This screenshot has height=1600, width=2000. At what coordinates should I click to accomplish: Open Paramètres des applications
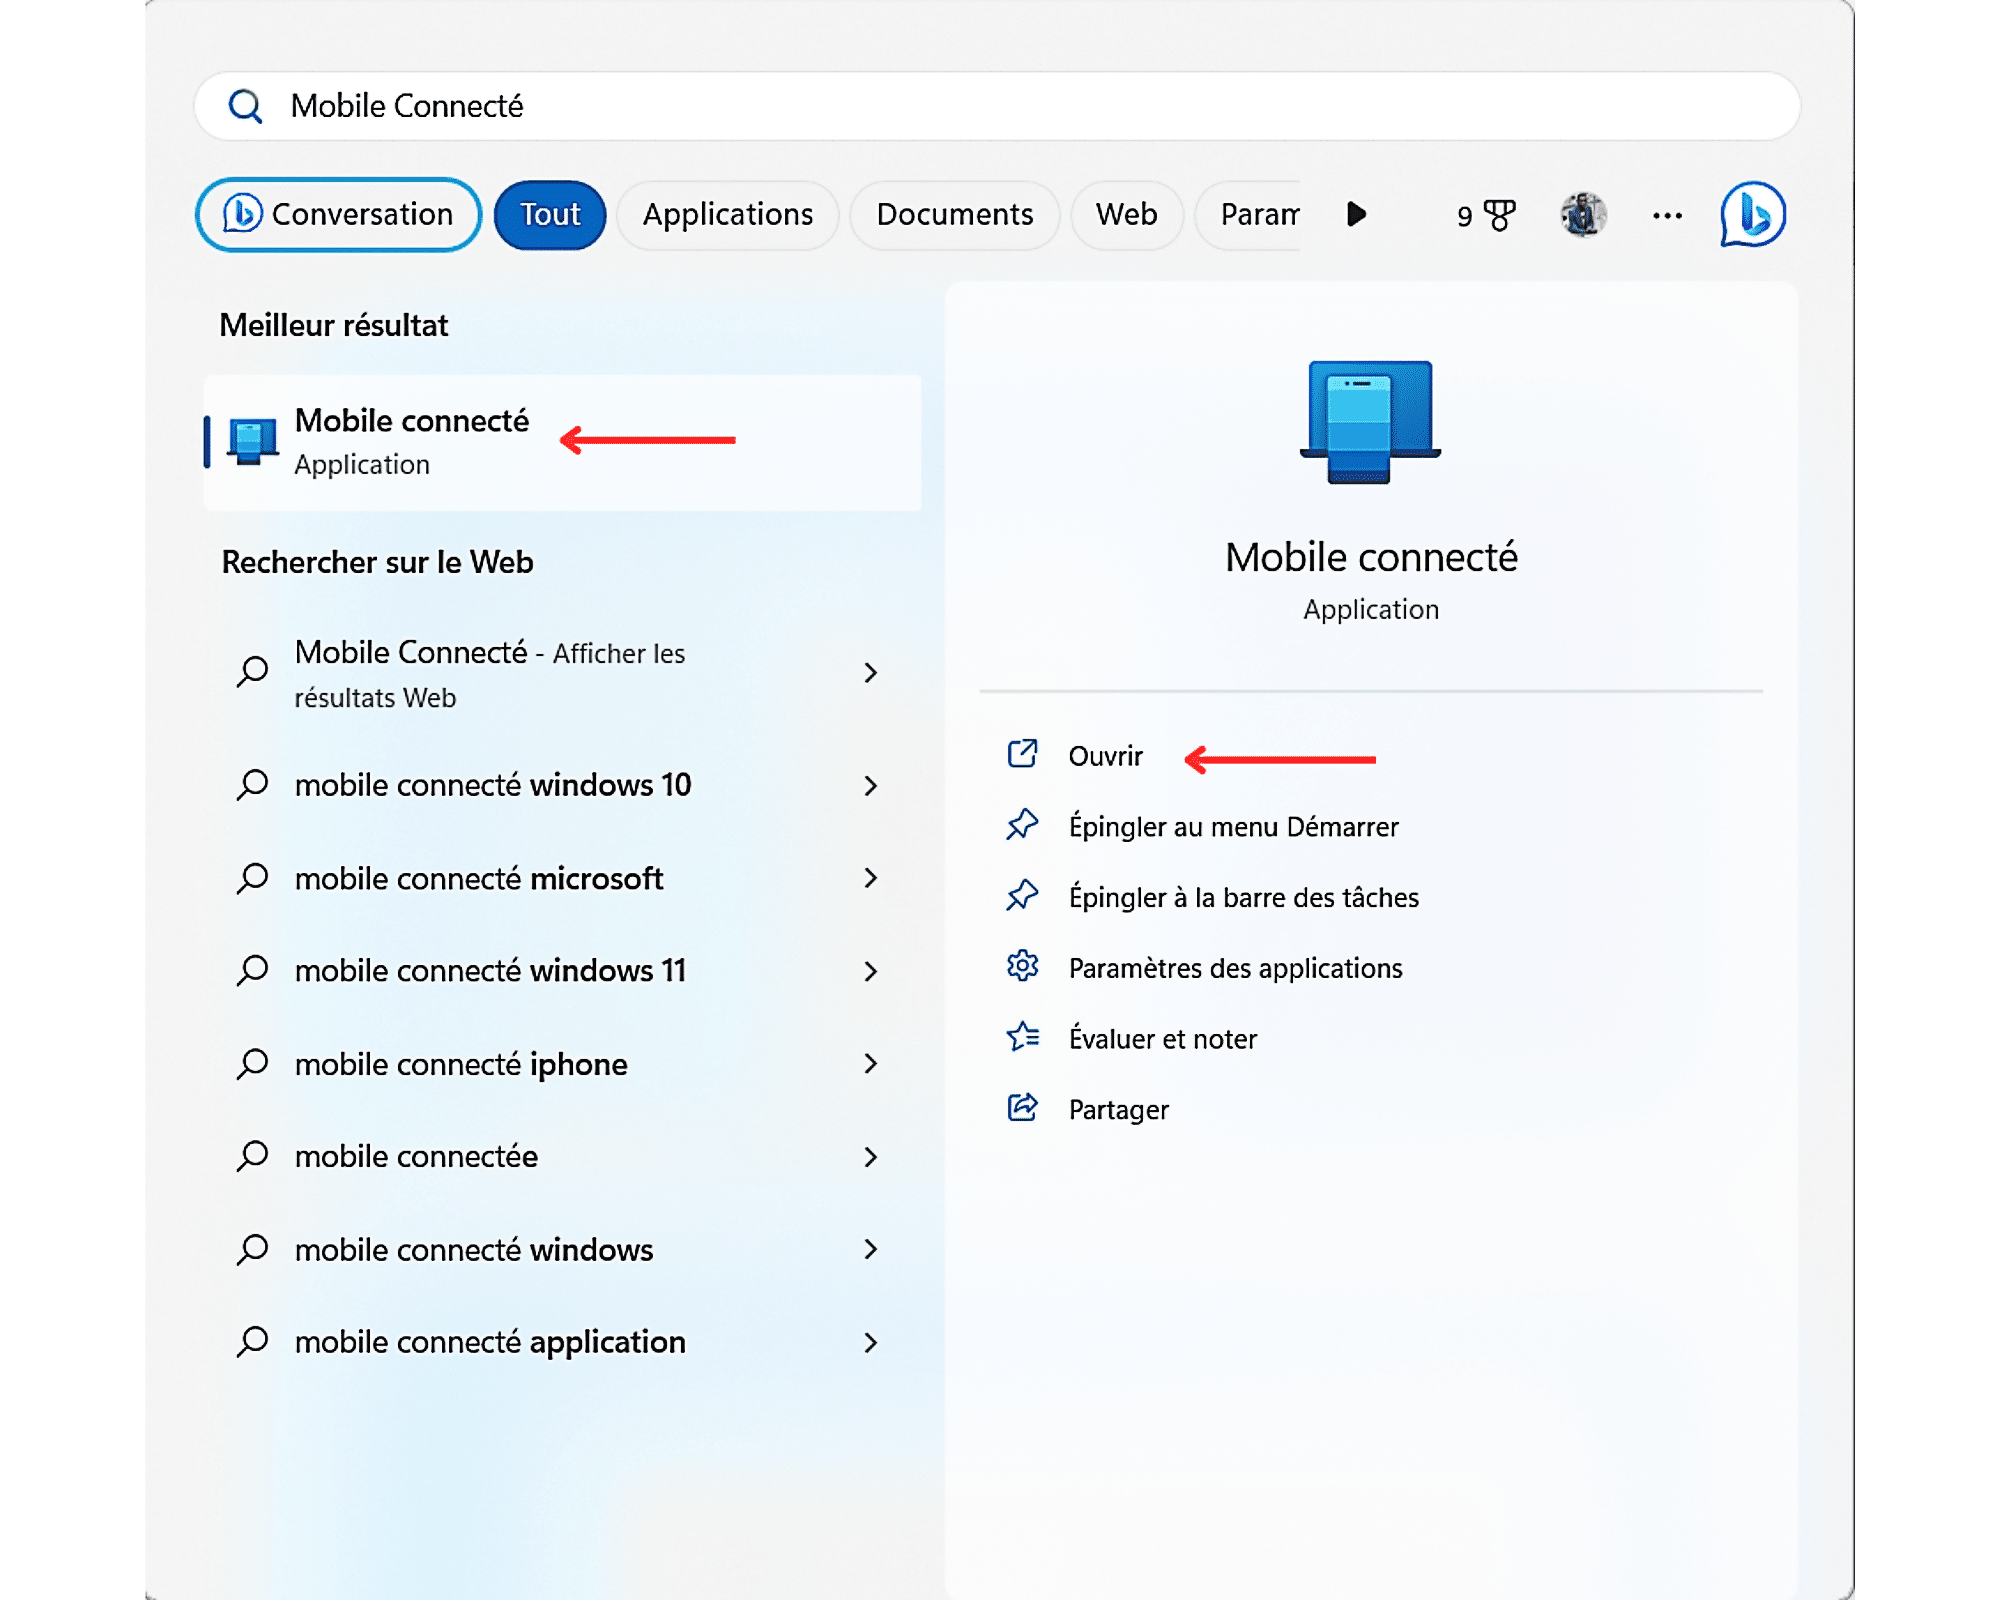[1235, 968]
